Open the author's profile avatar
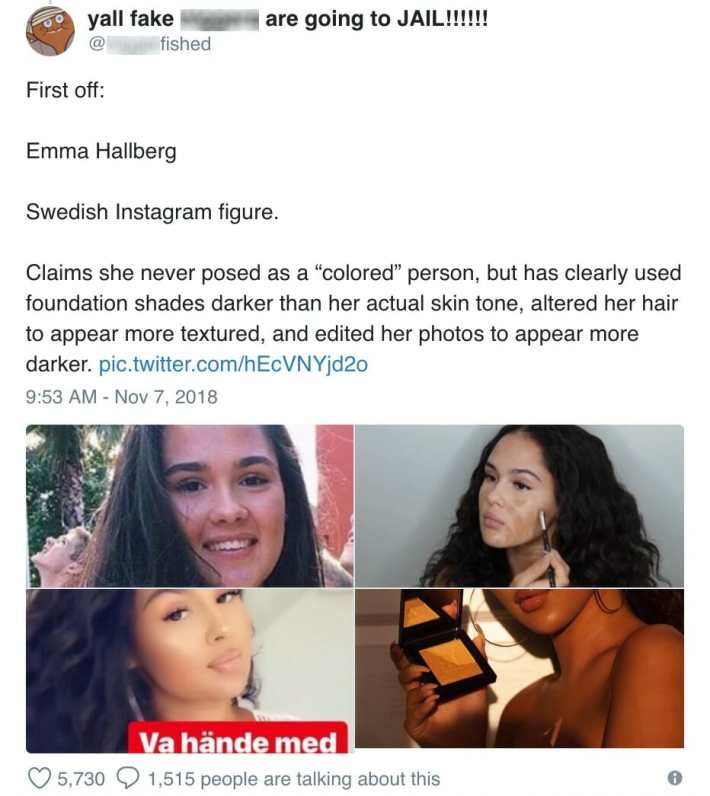 coord(50,31)
